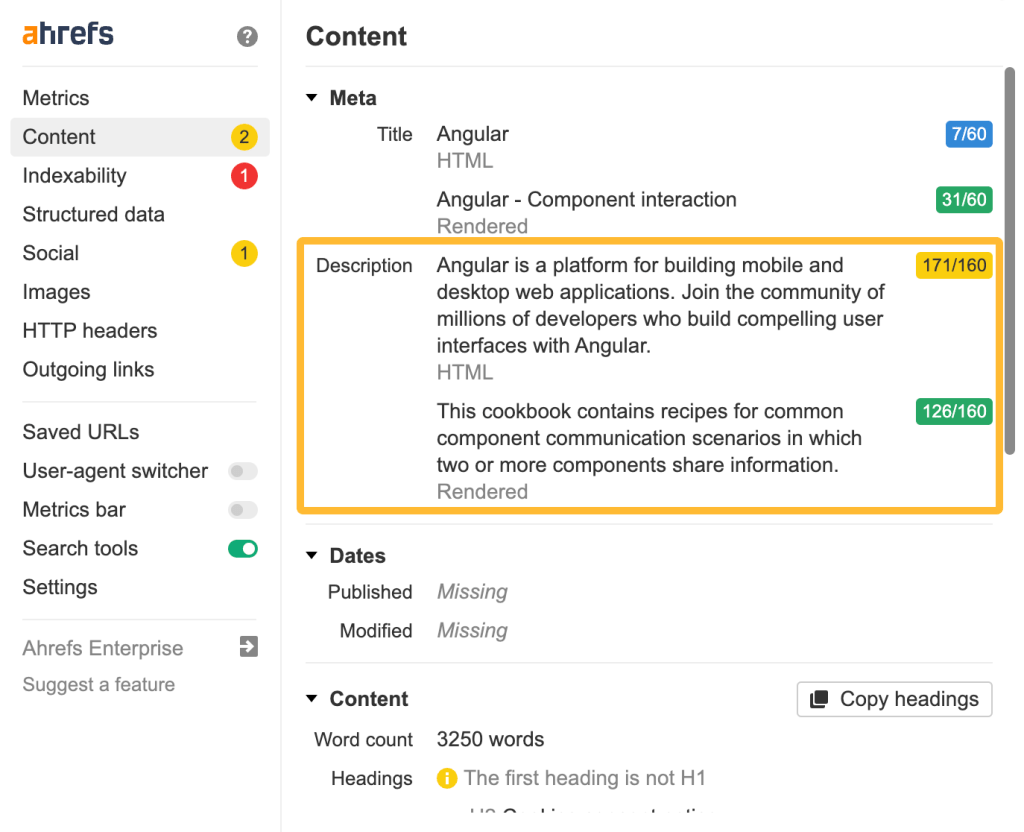
Task: Click the red badge on the Indexability item
Action: 244,176
